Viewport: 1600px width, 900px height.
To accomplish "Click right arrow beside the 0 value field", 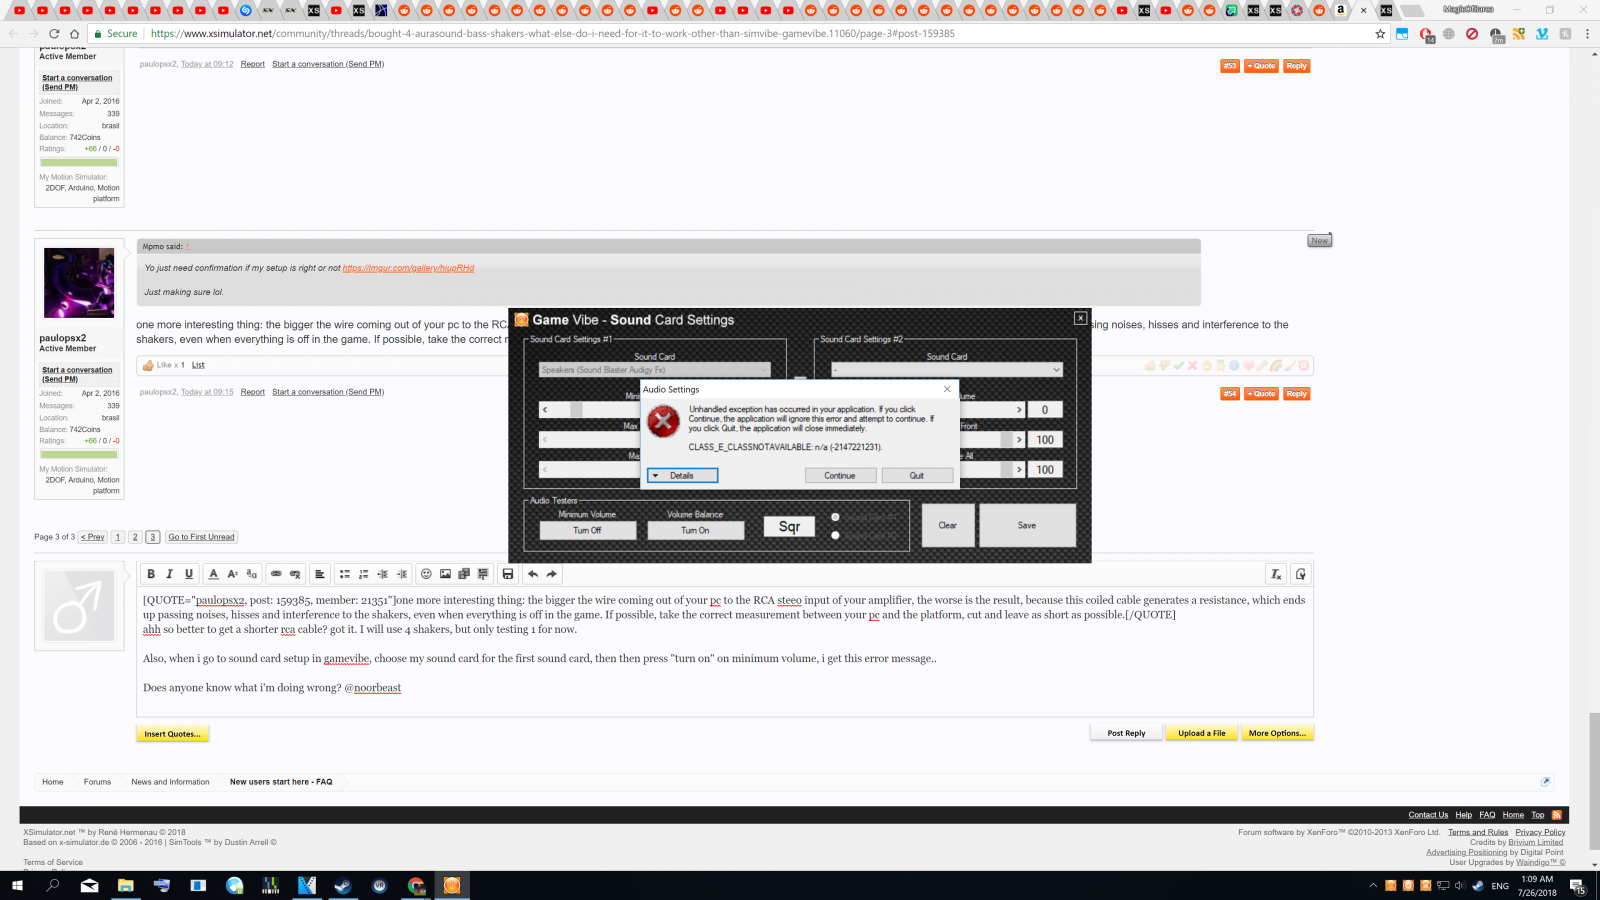I will pos(1019,410).
